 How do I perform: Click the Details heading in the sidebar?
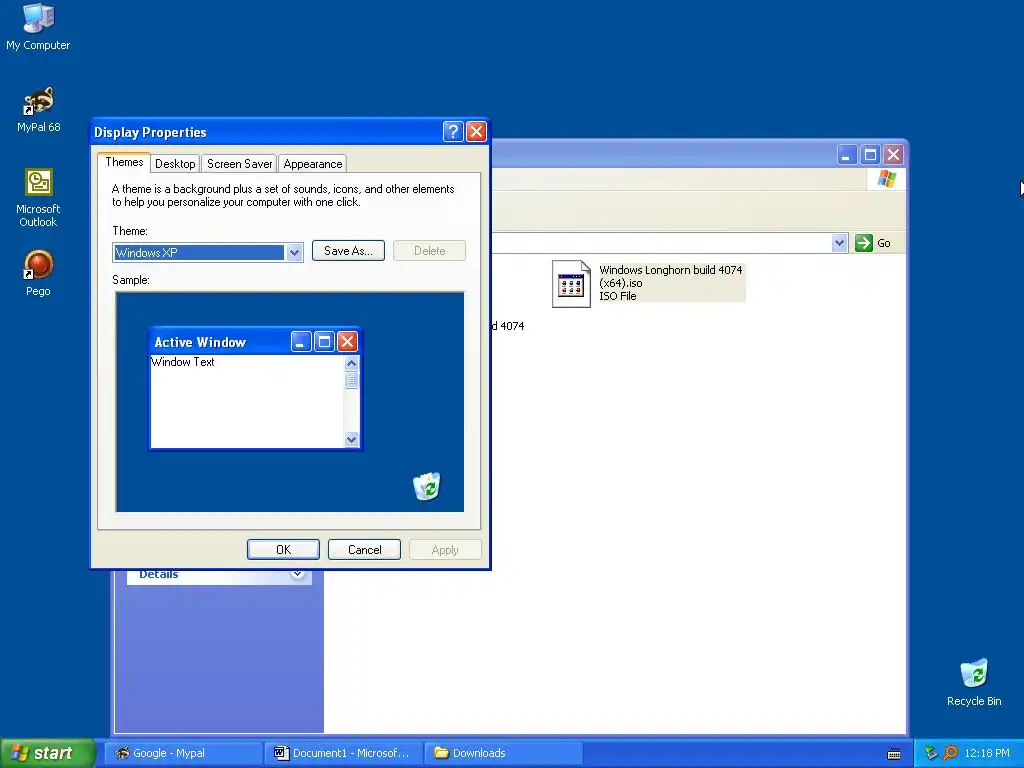pyautogui.click(x=159, y=574)
